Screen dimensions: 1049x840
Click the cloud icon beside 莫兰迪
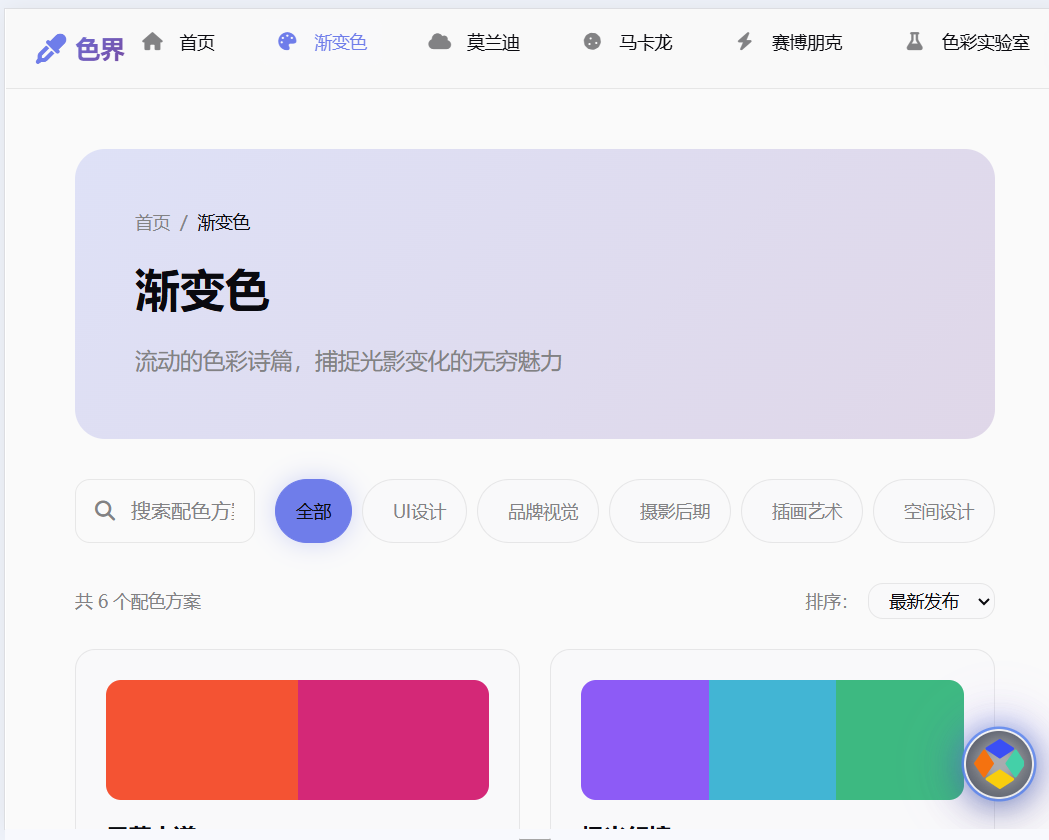point(440,42)
